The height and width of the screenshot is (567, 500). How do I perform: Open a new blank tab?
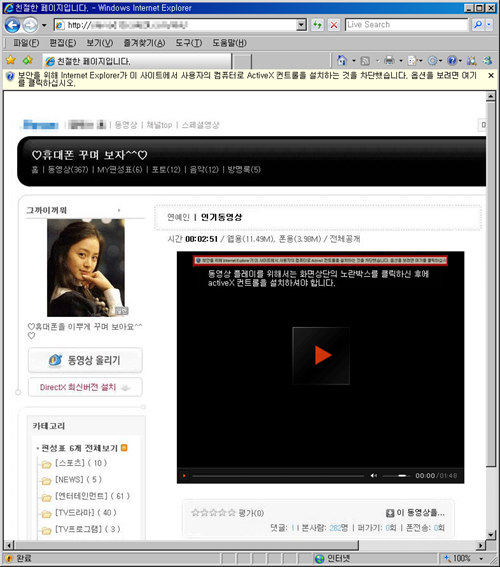(x=242, y=61)
